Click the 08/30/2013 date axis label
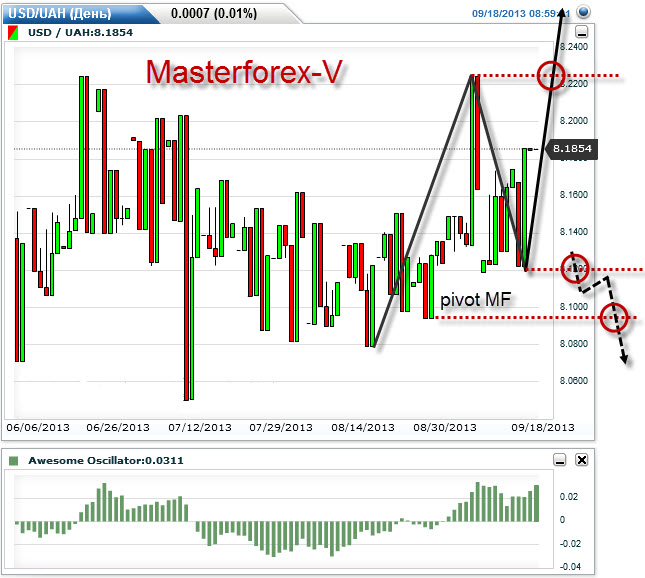The height and width of the screenshot is (578, 645). [445, 428]
